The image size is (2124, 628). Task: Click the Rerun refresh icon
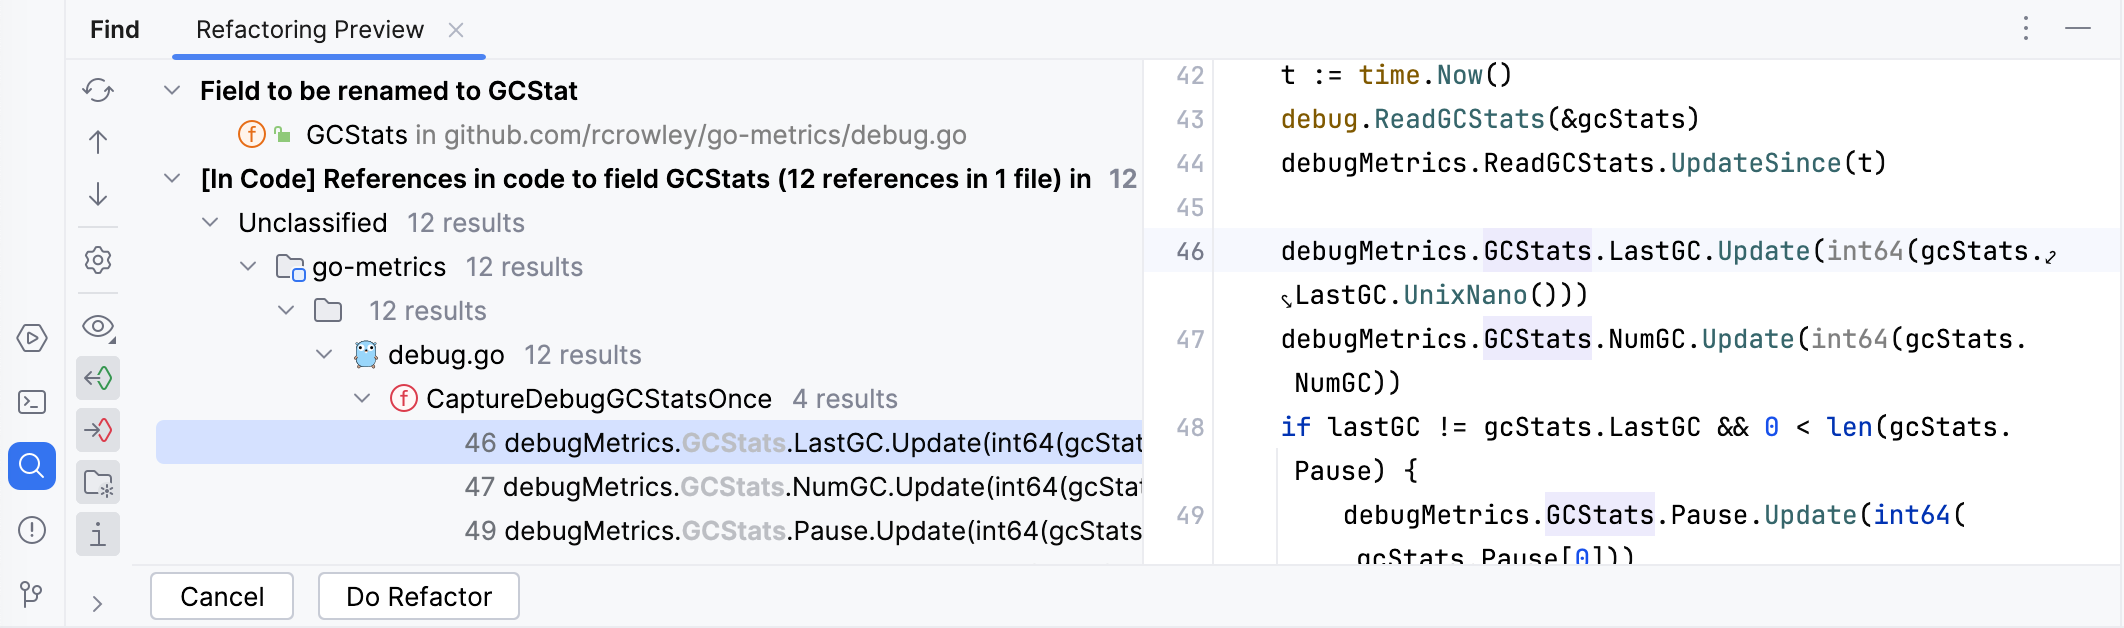[98, 90]
